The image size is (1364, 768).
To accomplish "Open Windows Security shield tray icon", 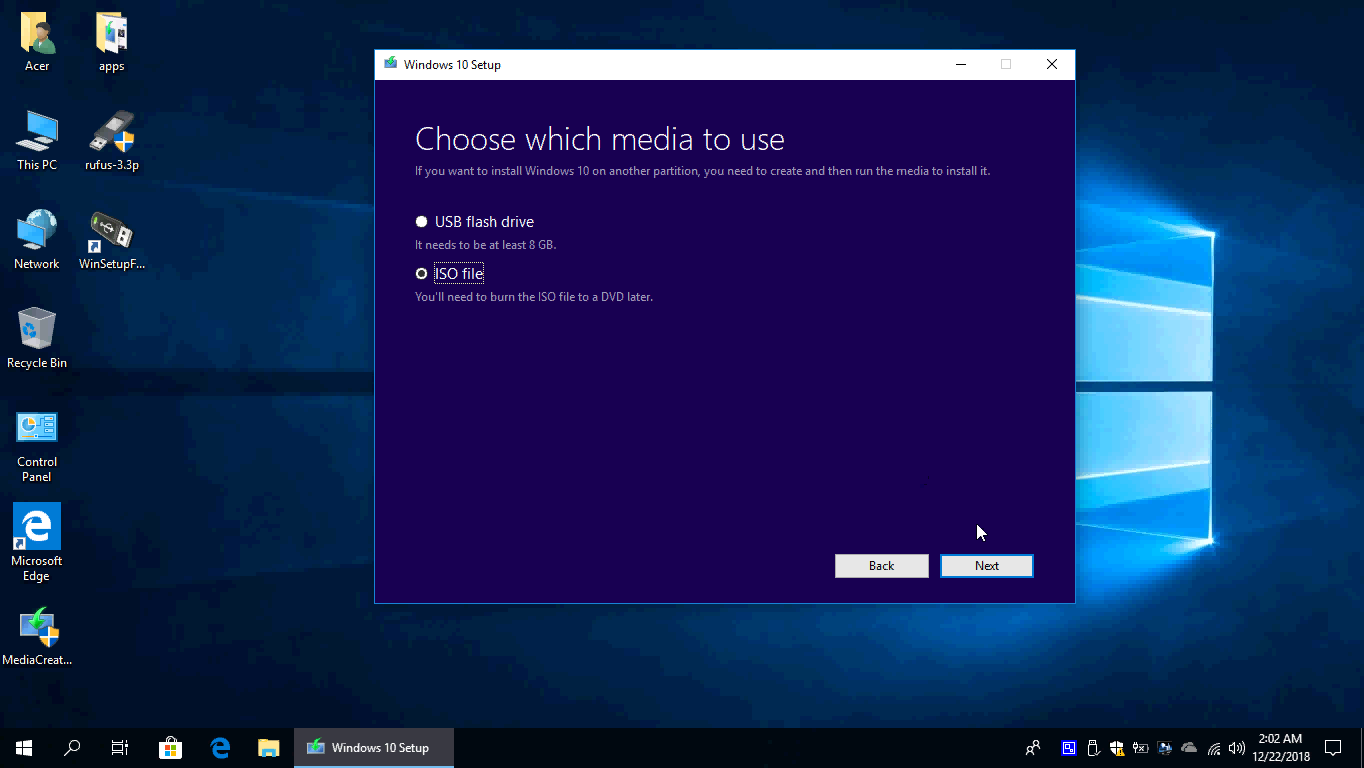I will click(1117, 748).
